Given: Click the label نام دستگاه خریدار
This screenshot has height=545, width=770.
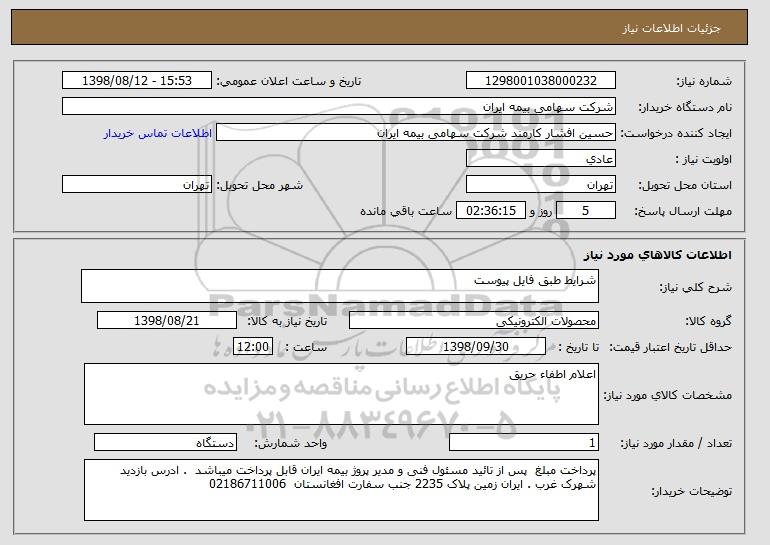Looking at the screenshot, I should pyautogui.click(x=685, y=107).
